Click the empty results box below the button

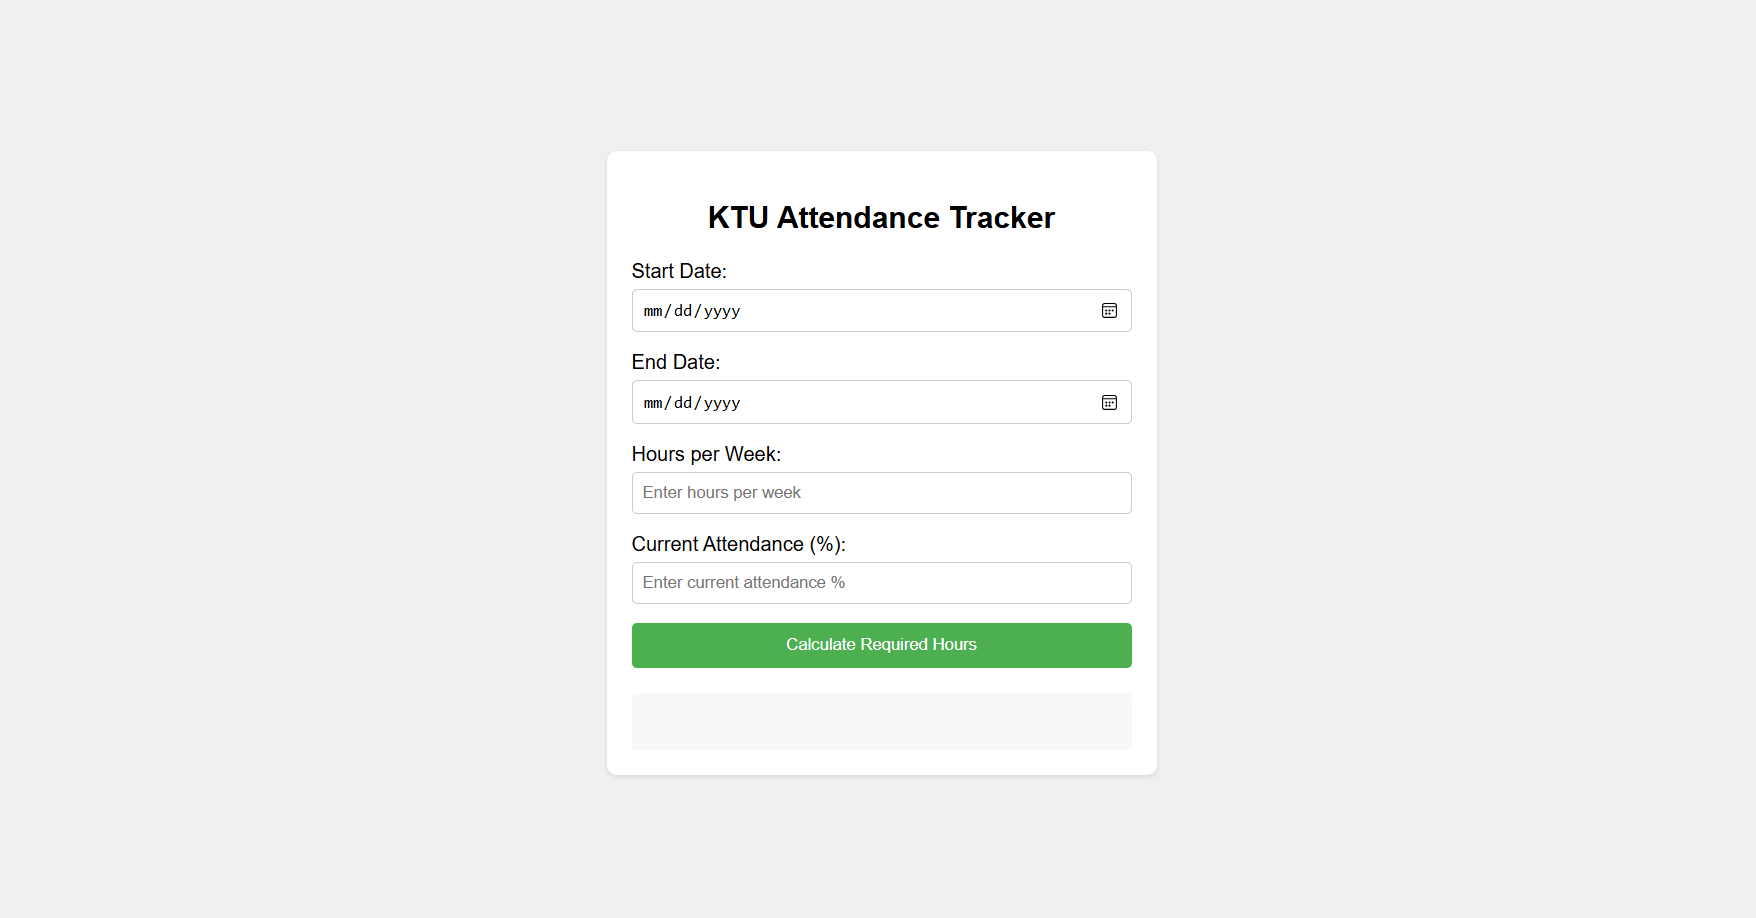881,721
